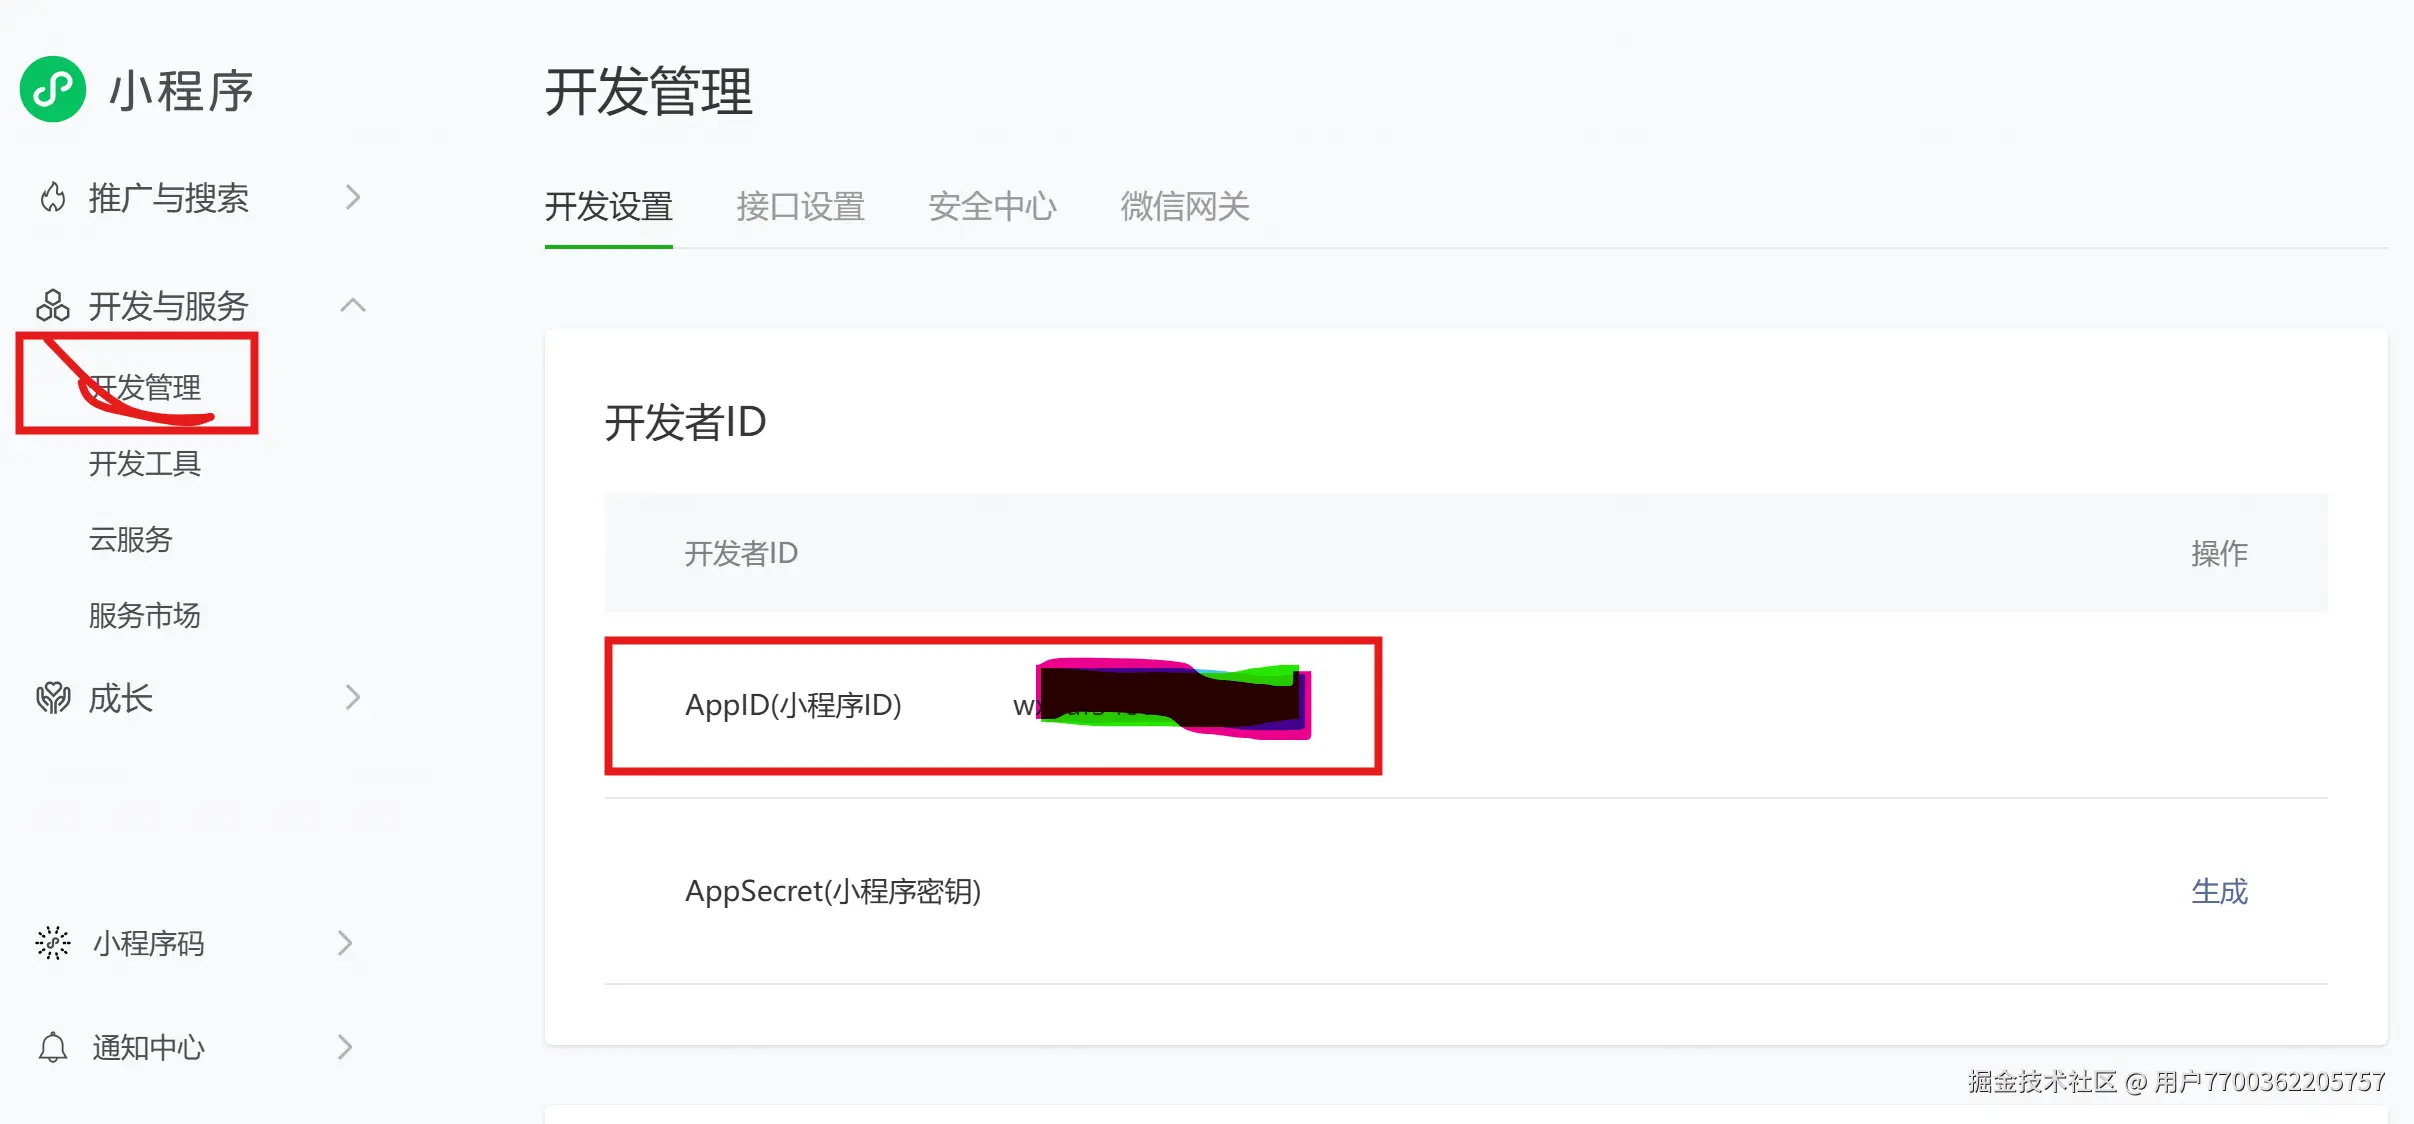Viewport: 2414px width, 1124px height.
Task: Go to 服务市场 sidebar item
Action: 145,616
